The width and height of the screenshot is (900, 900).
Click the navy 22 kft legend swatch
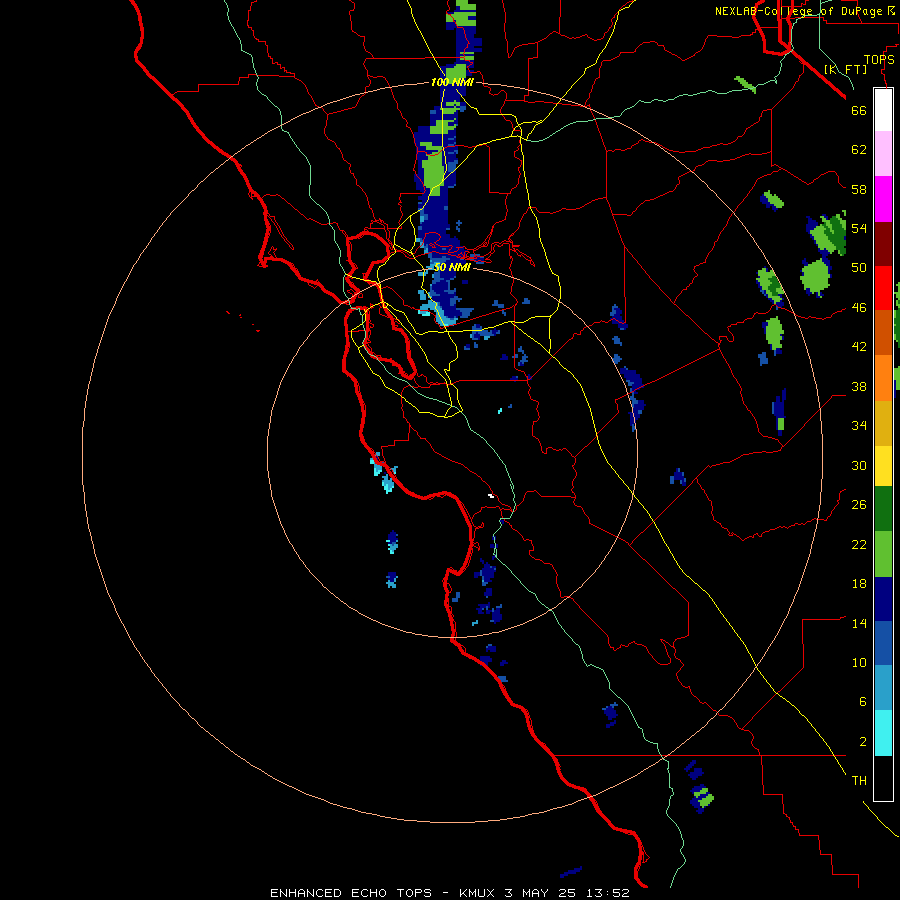pyautogui.click(x=883, y=599)
